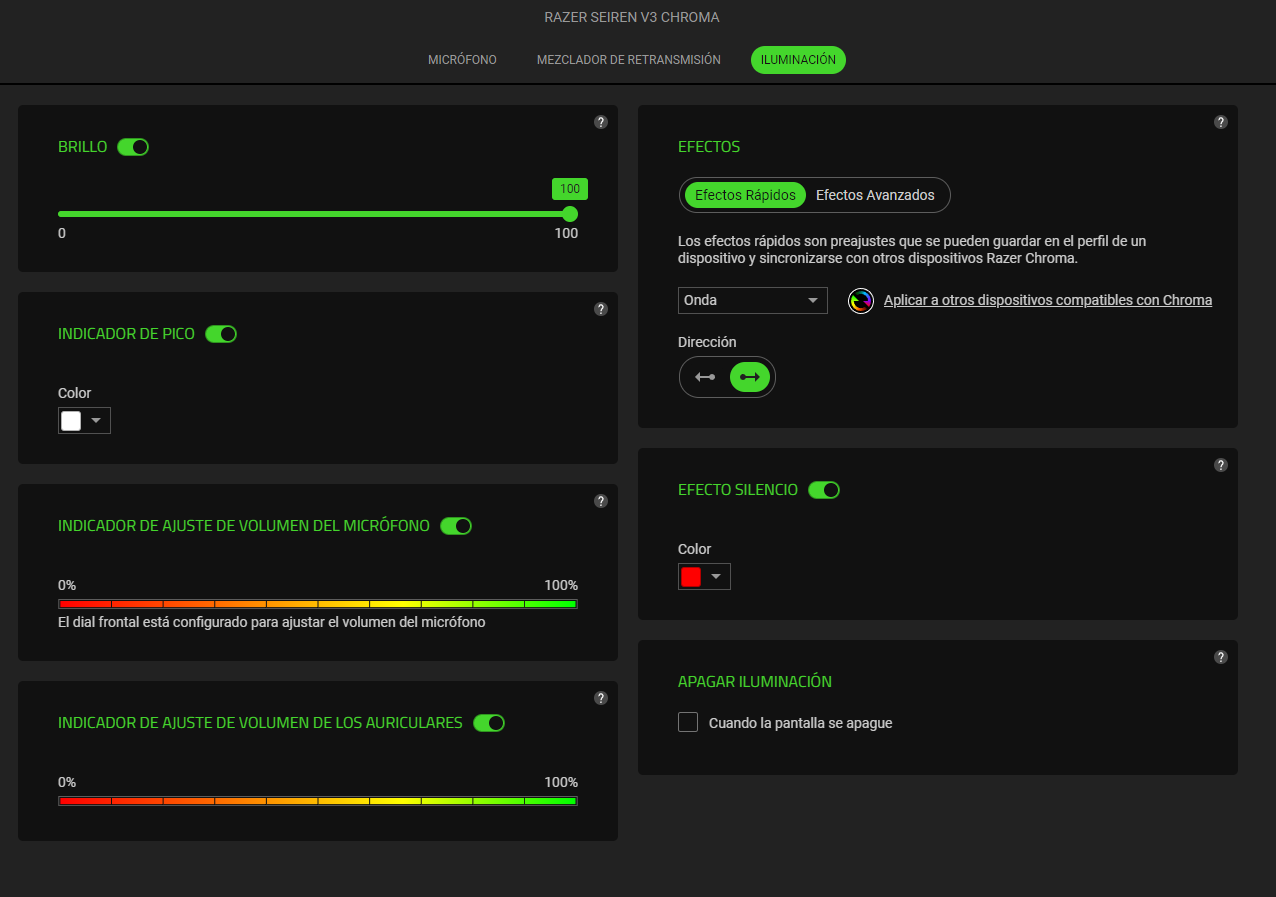Click the headphone volume color gradient bar
Screen dimensions: 1276x897
click(x=318, y=801)
